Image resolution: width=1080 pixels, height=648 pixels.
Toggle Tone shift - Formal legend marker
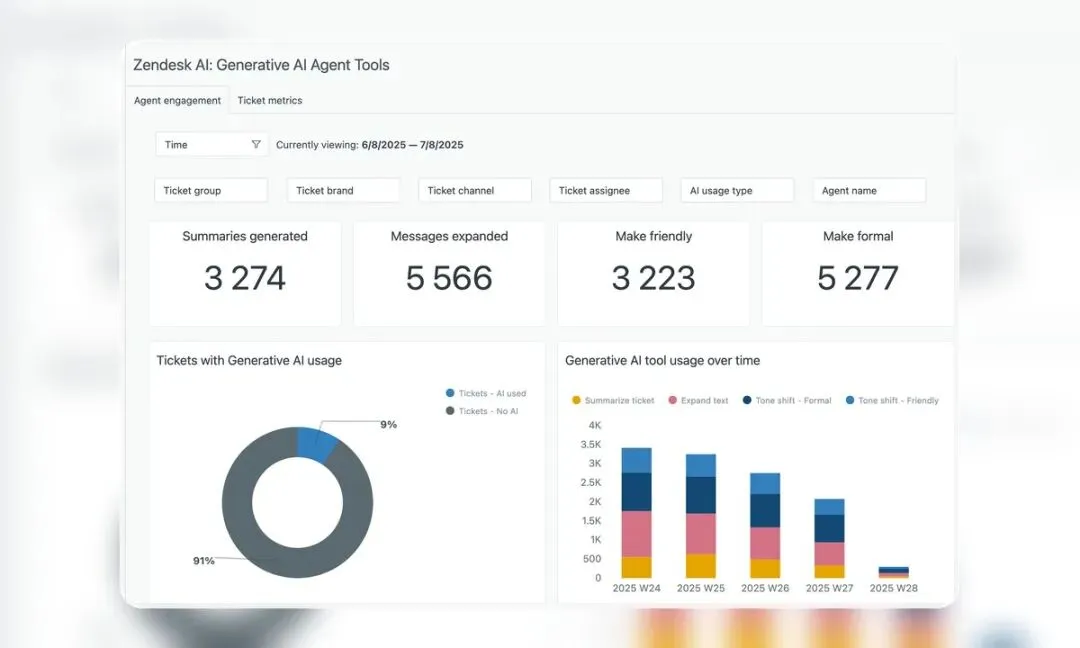(747, 400)
